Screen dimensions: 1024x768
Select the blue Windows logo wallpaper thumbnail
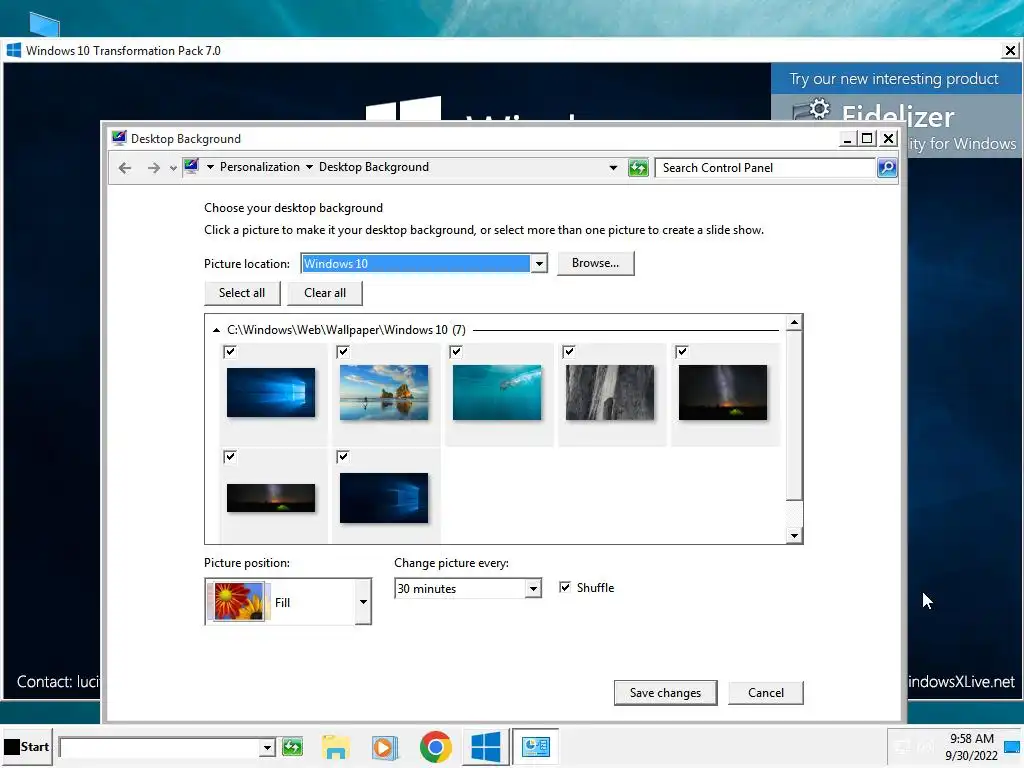pos(271,392)
